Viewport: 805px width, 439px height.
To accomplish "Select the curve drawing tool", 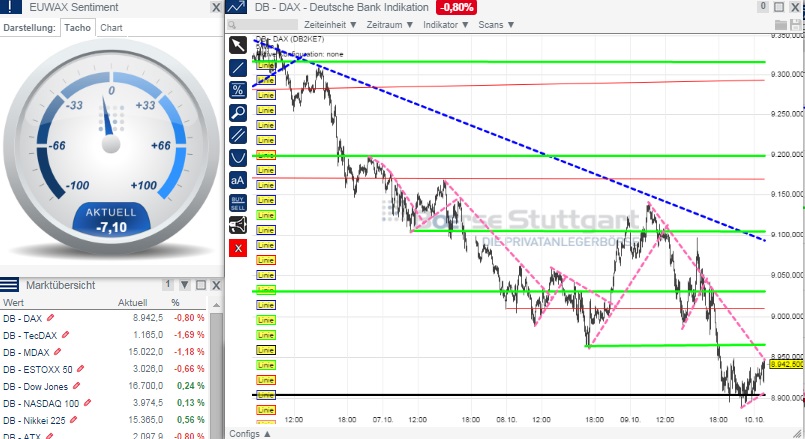I will tap(238, 158).
